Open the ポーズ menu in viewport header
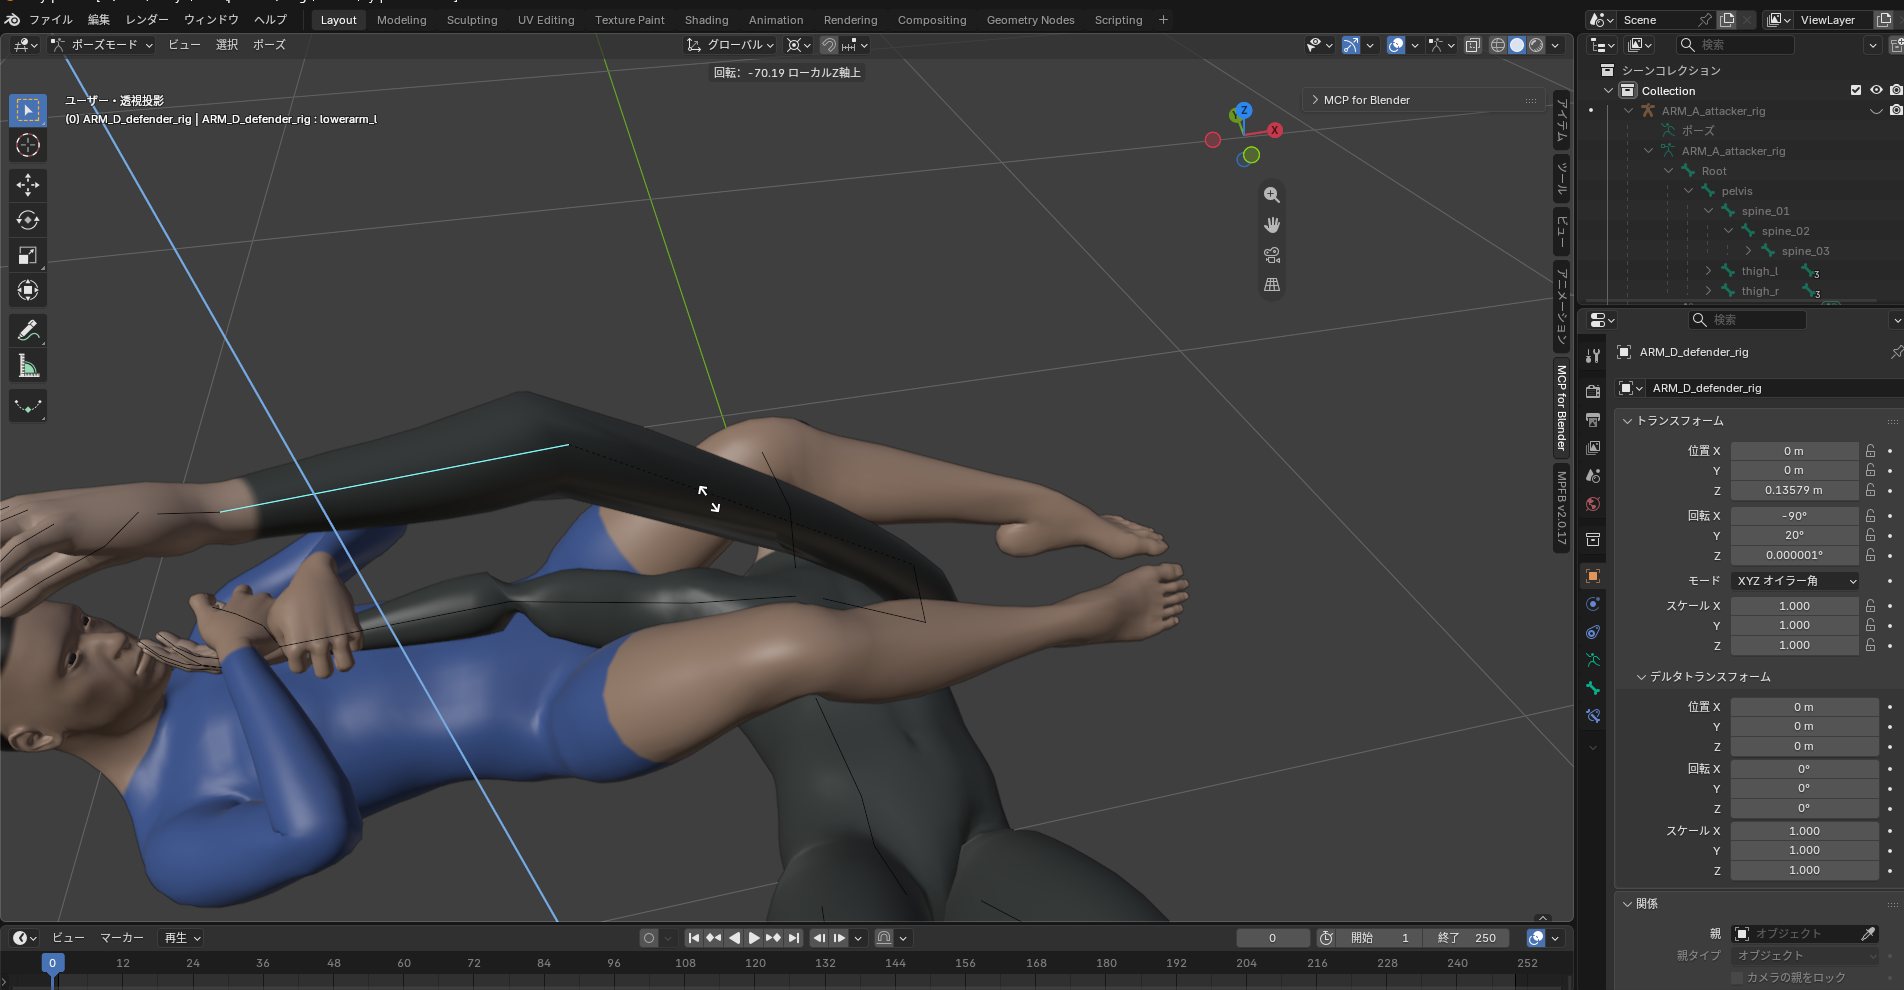Screen dimensions: 1904x990 click(x=269, y=45)
